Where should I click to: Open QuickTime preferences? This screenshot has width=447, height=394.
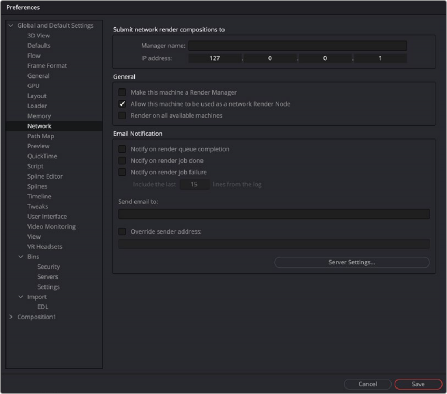pyautogui.click(x=42, y=156)
